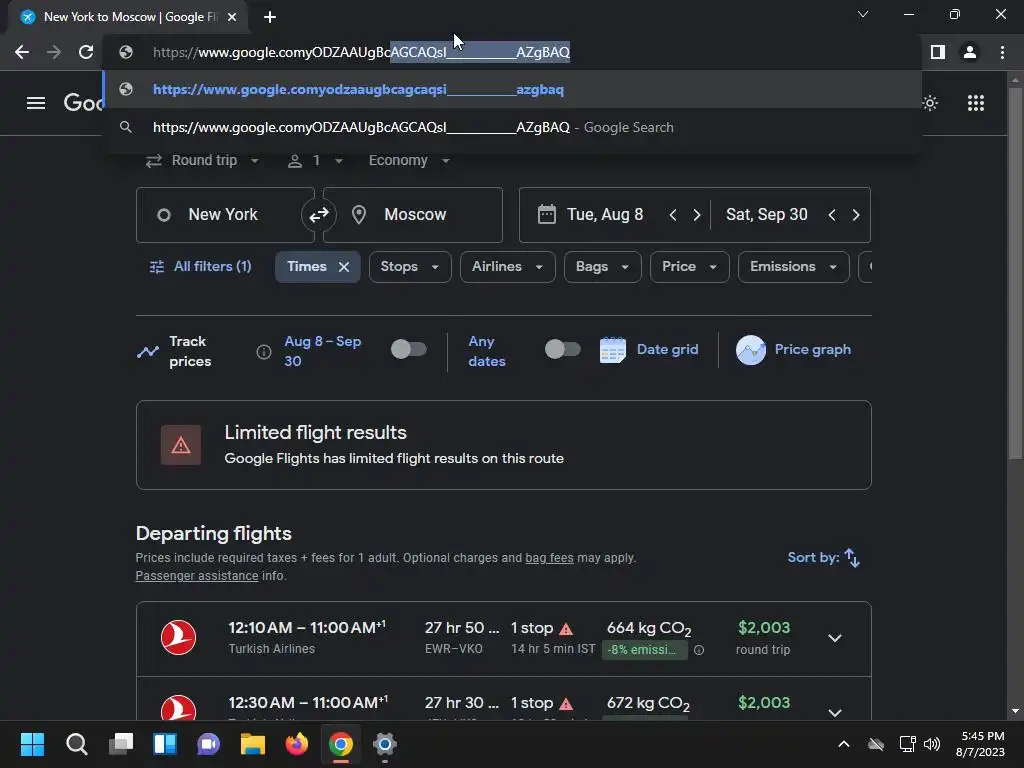Launch Firefox from taskbar

pyautogui.click(x=297, y=744)
